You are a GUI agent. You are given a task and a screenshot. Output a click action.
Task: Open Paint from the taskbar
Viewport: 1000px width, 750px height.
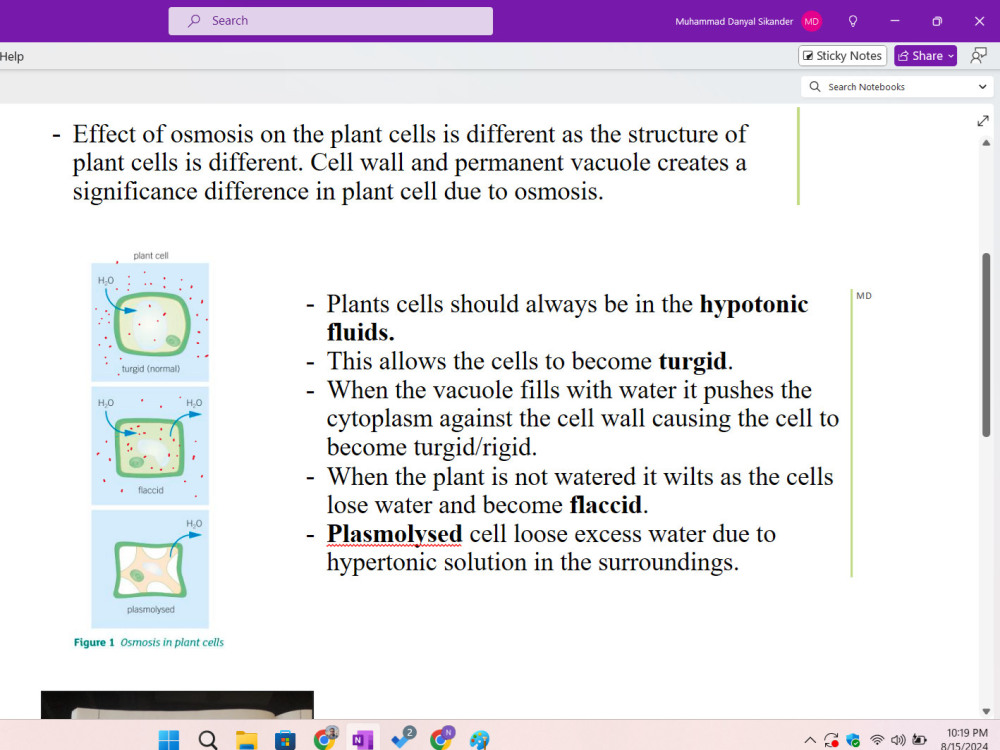tap(480, 740)
